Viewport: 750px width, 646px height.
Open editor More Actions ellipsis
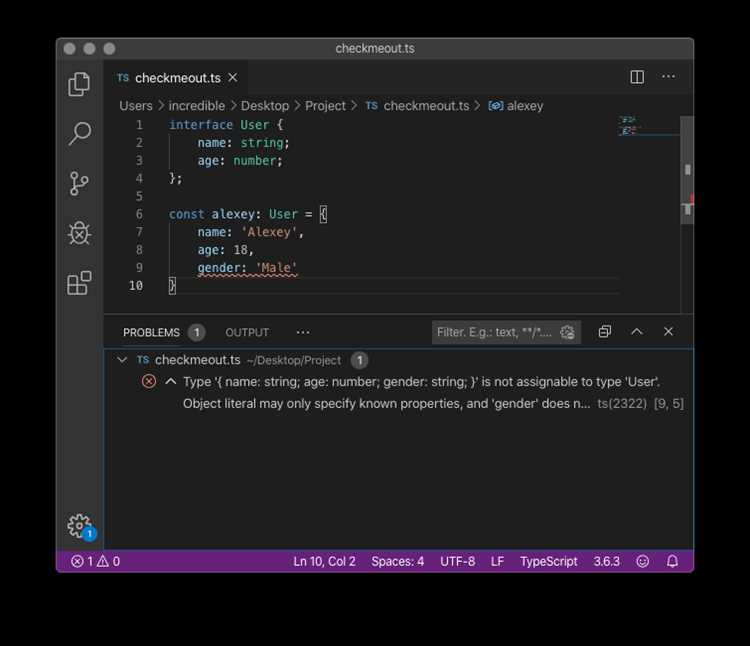[668, 77]
